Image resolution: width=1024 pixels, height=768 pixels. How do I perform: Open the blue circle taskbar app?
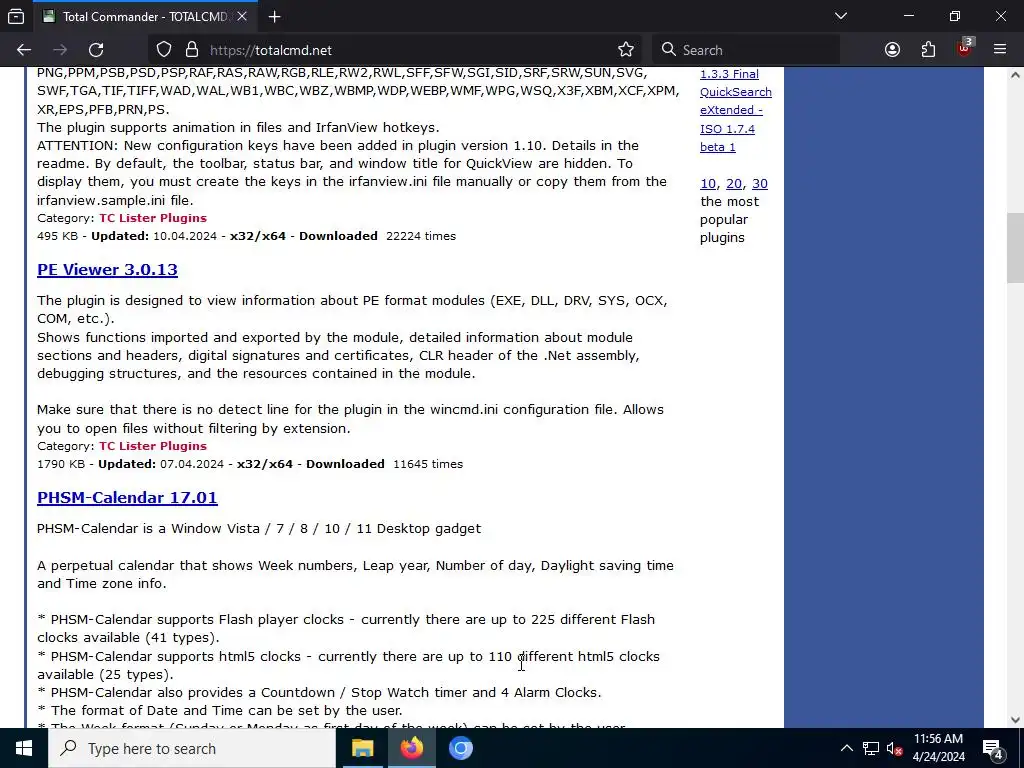point(460,748)
